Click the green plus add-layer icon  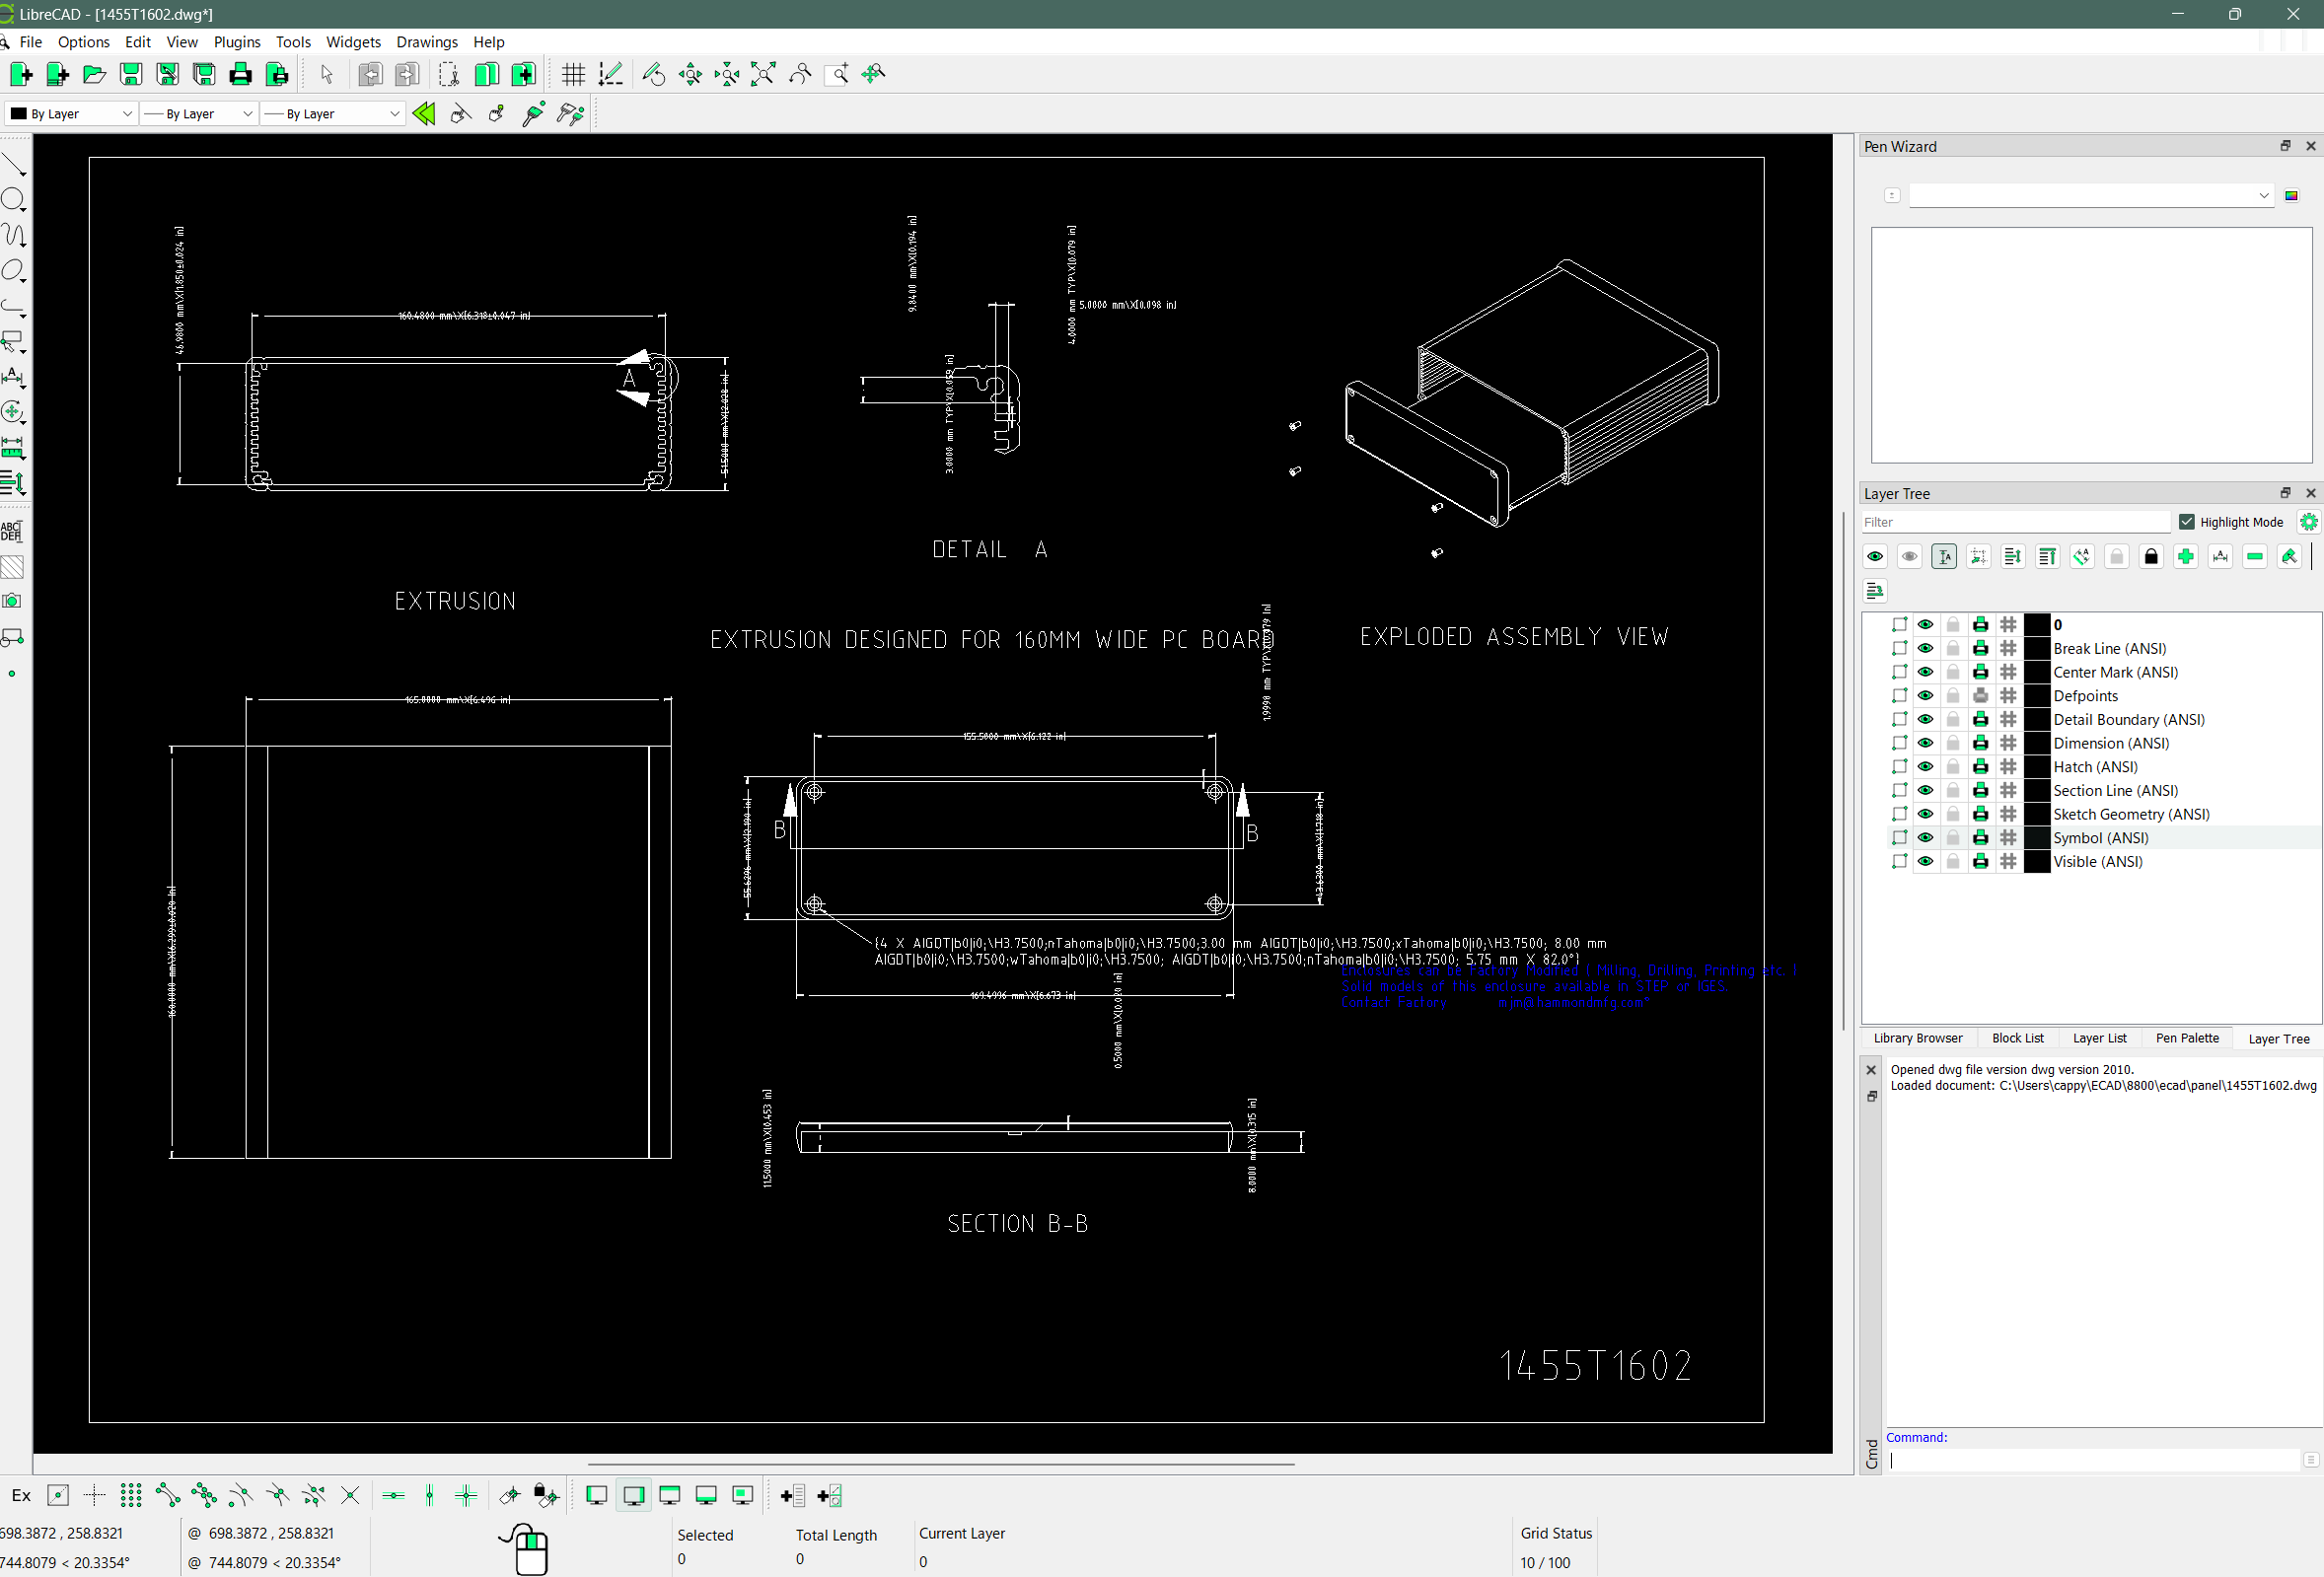pos(2185,557)
